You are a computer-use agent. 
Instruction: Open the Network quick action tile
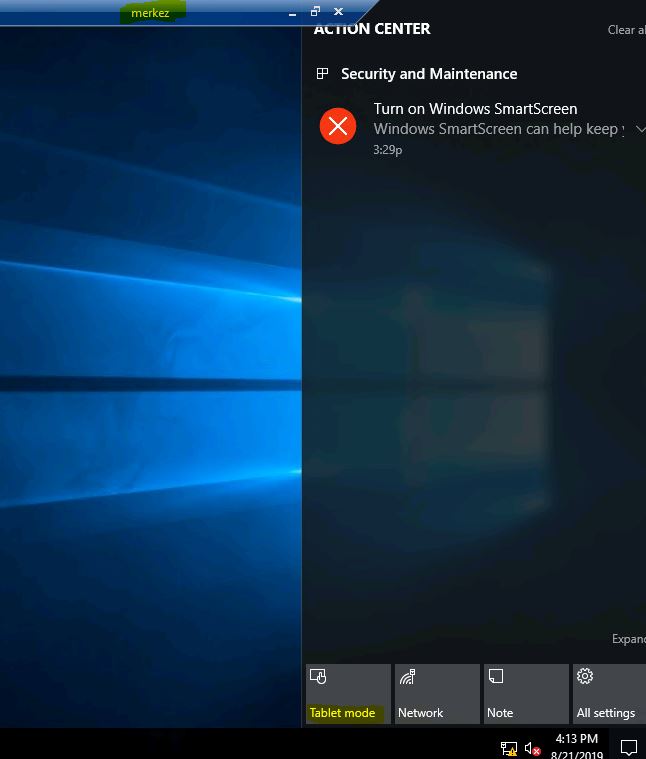437,694
